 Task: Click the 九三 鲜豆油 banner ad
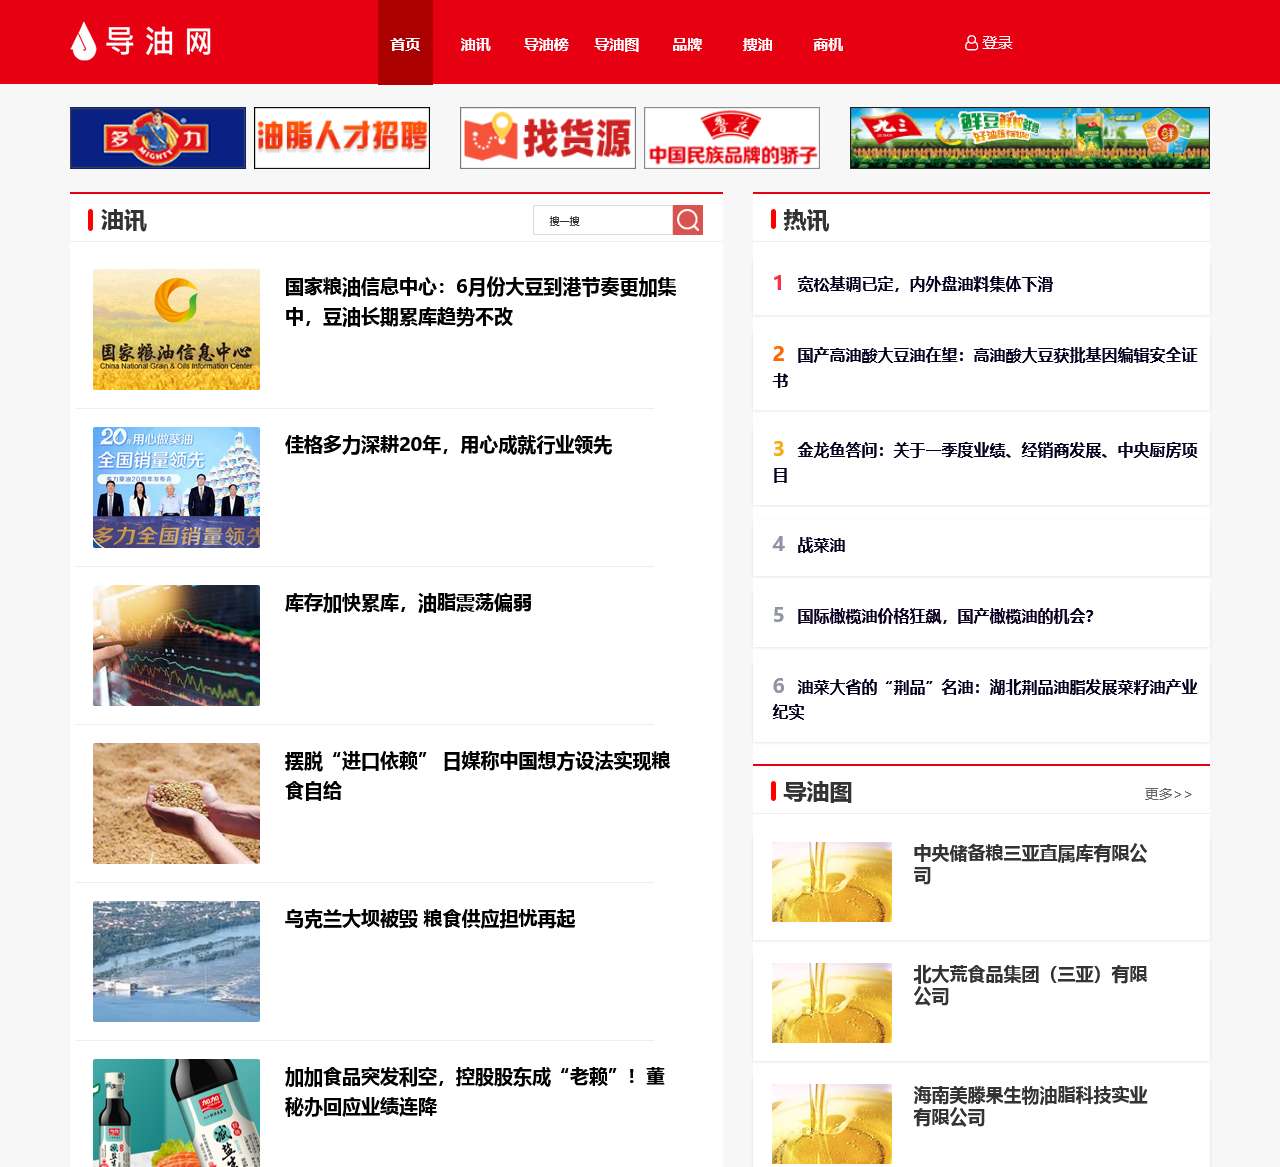pos(1028,137)
